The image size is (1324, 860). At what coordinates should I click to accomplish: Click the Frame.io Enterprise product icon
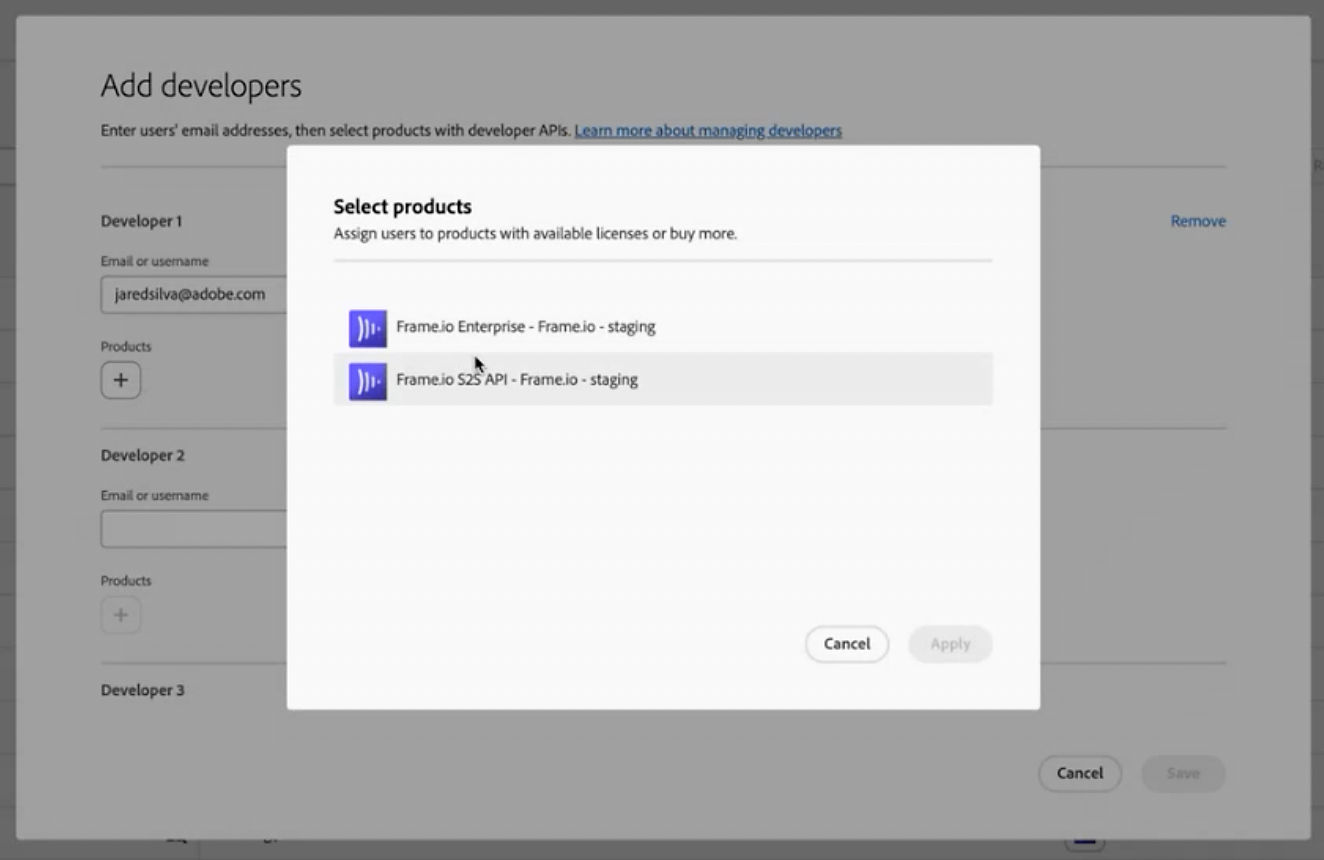coord(367,328)
